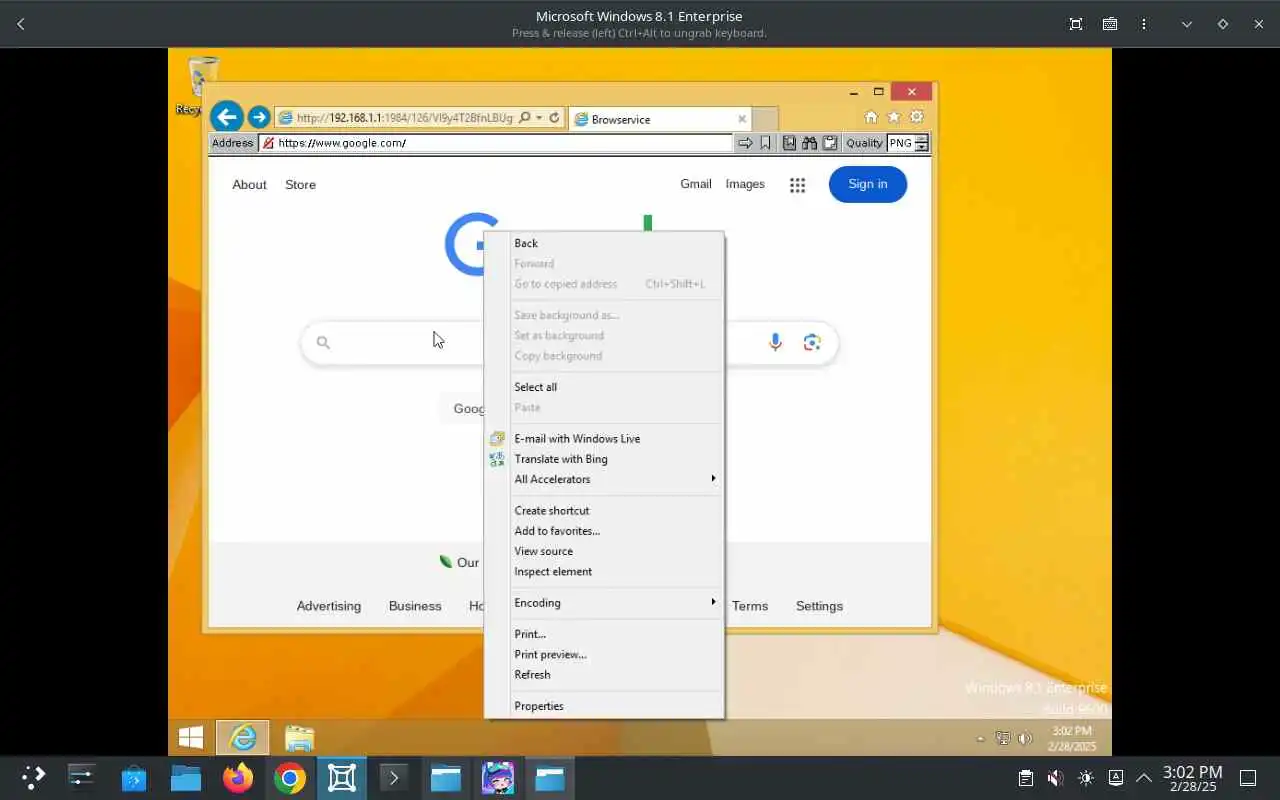The image size is (1280, 800).
Task: Open File Explorer on the Windows taskbar
Action: (x=299, y=738)
